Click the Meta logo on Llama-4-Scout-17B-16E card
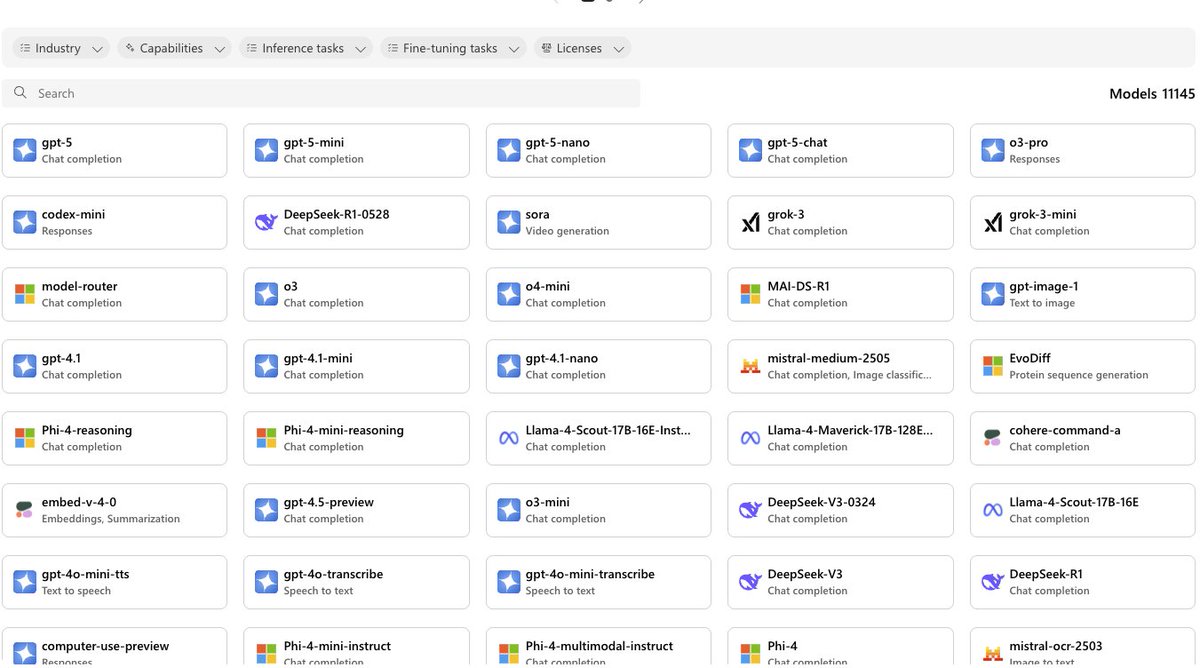1200x668 pixels. pyautogui.click(x=993, y=510)
